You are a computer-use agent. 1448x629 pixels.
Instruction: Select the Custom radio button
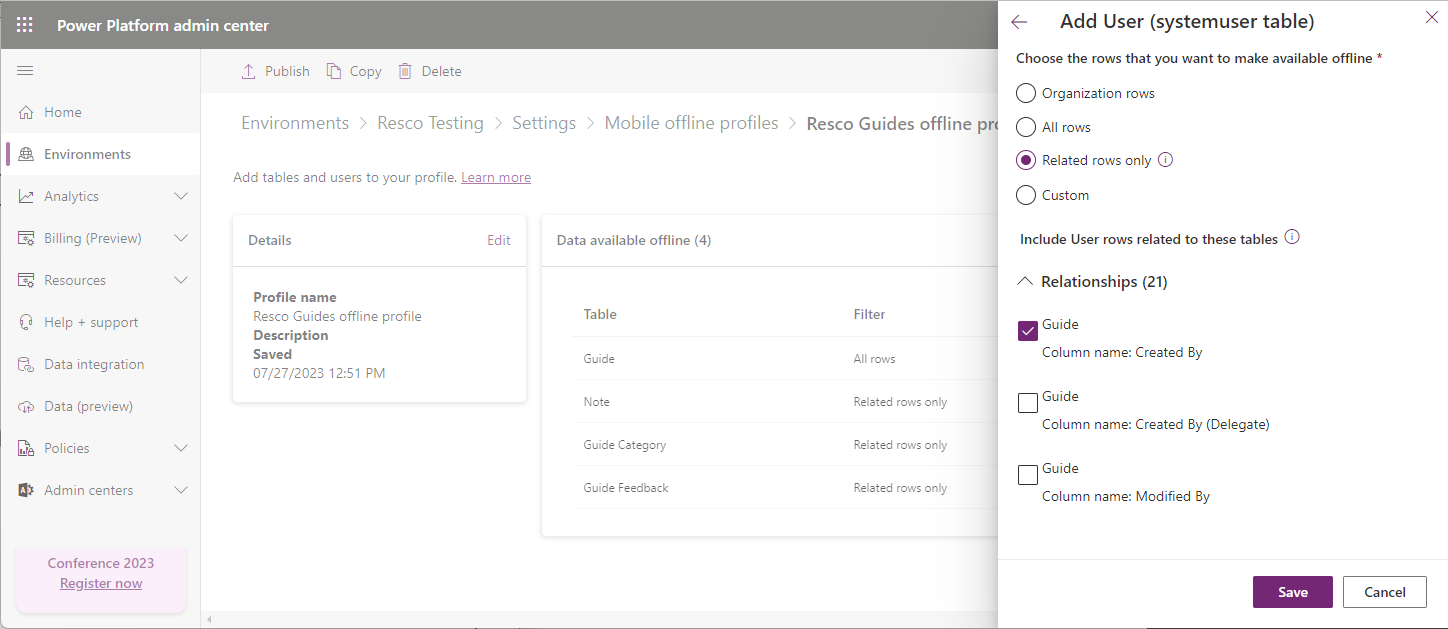pos(1026,195)
